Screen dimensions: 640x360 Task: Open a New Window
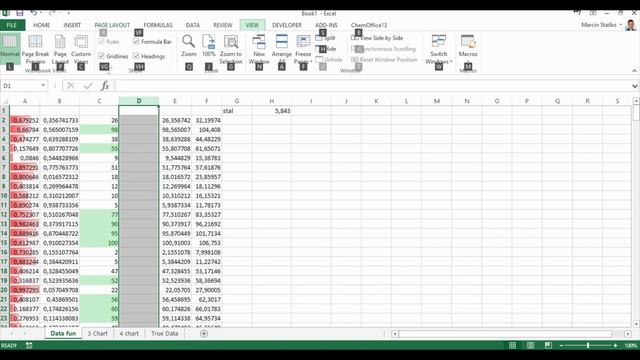pos(259,48)
